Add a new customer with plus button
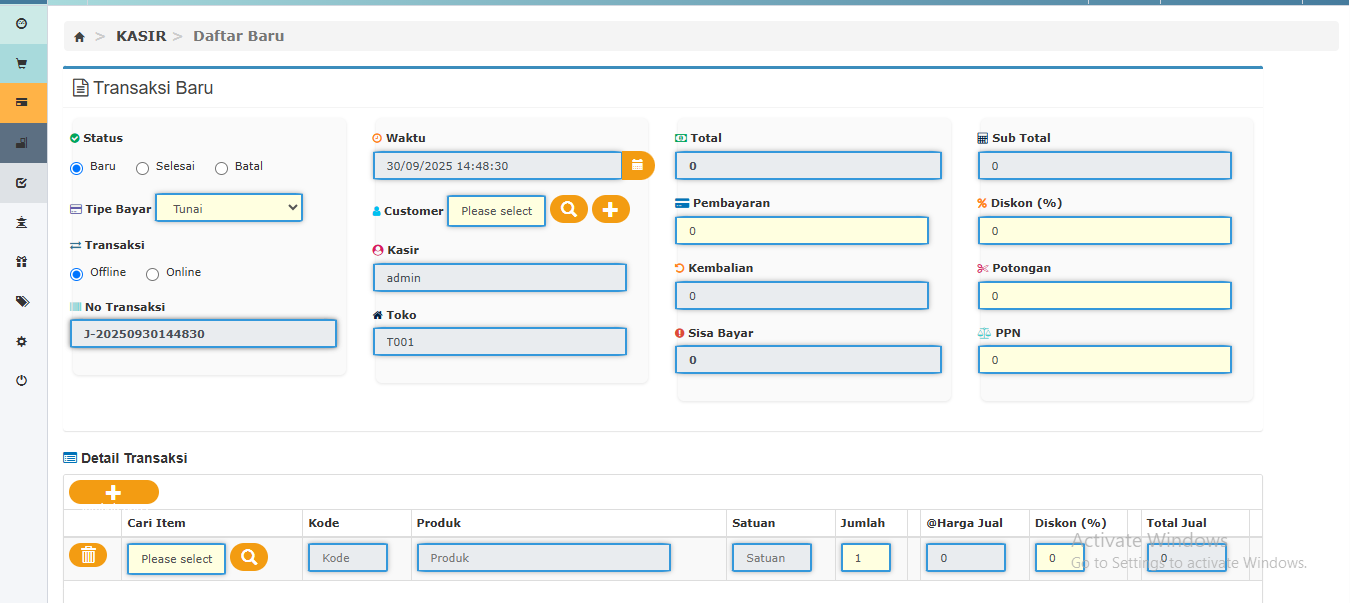Viewport: 1350px width, 603px height. (610, 209)
